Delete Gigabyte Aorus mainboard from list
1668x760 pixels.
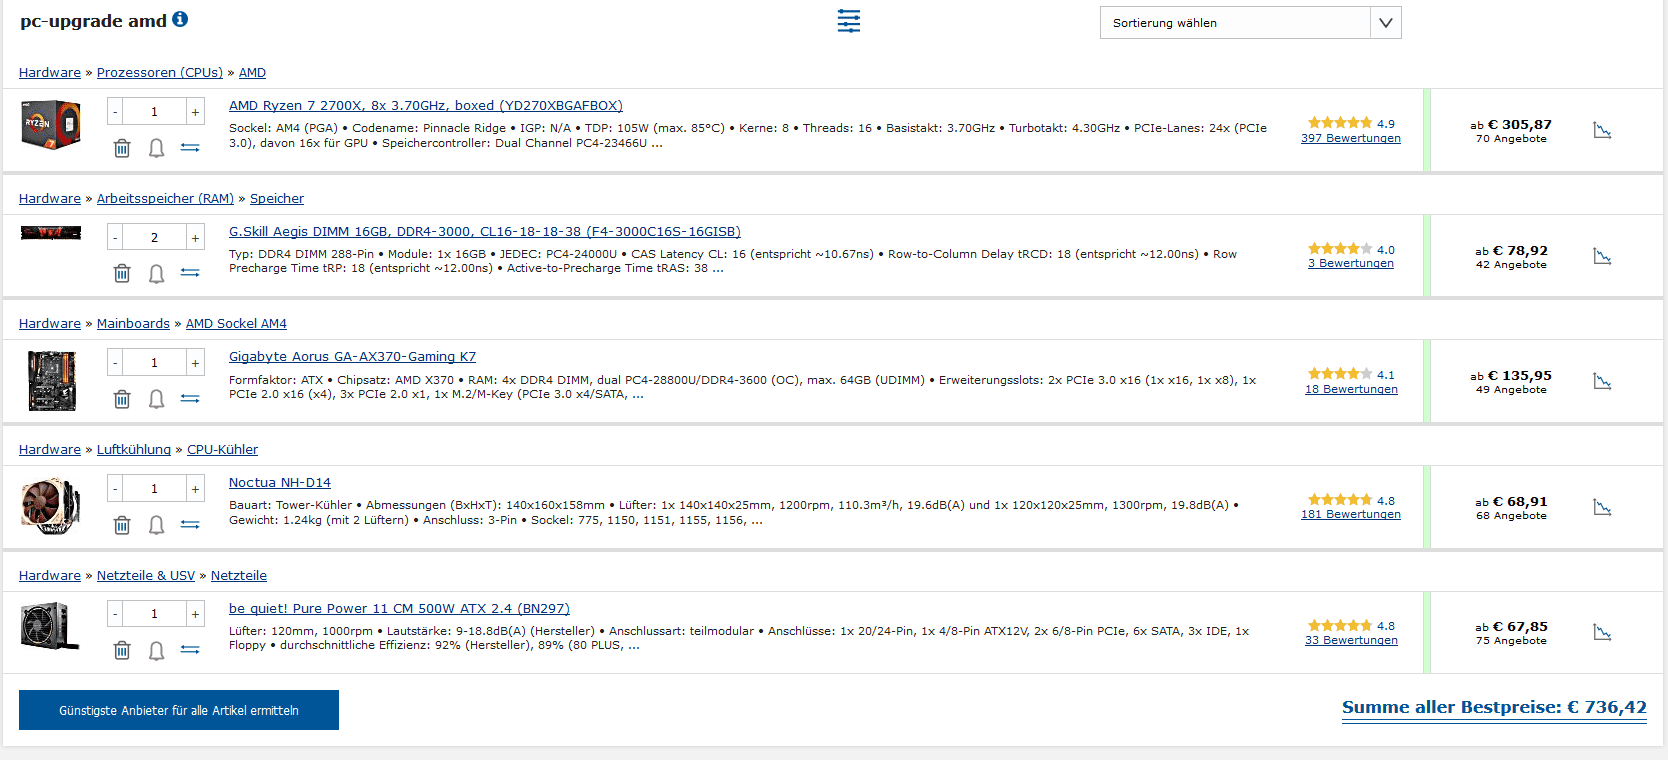[x=122, y=399]
